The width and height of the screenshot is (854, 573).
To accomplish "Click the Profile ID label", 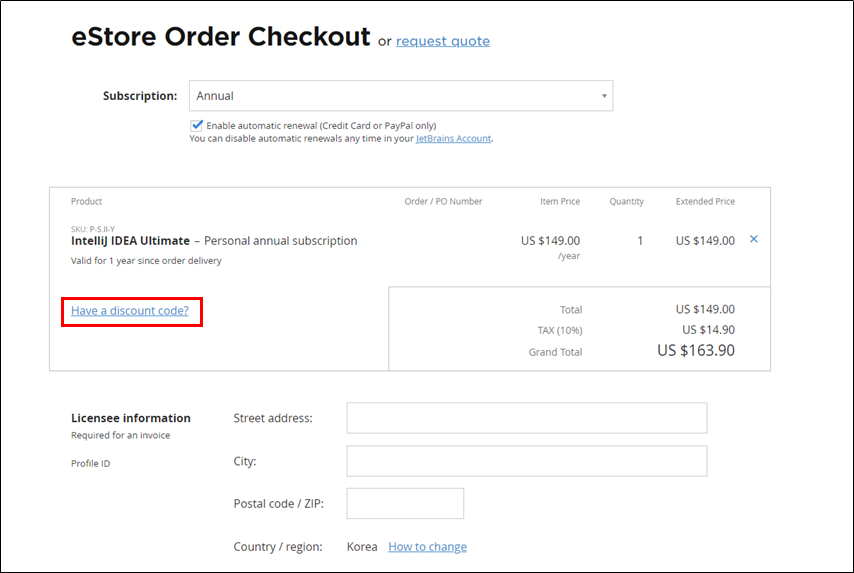I will click(90, 464).
